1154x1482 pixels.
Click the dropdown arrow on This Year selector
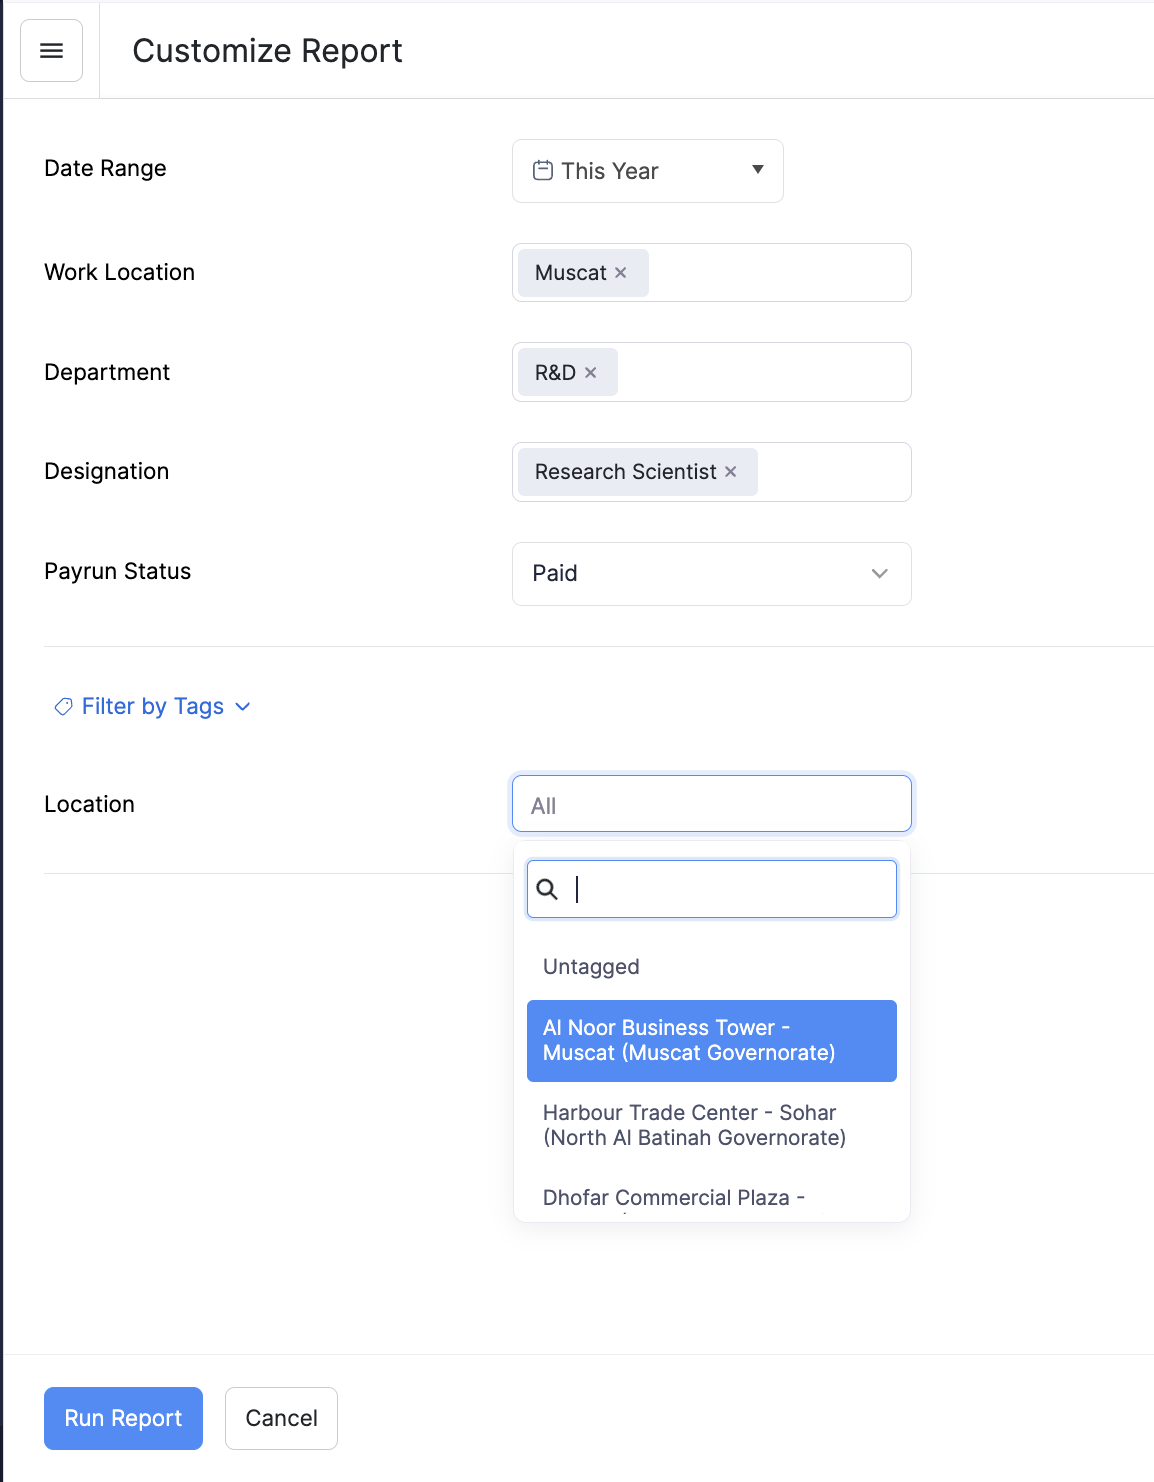point(757,170)
